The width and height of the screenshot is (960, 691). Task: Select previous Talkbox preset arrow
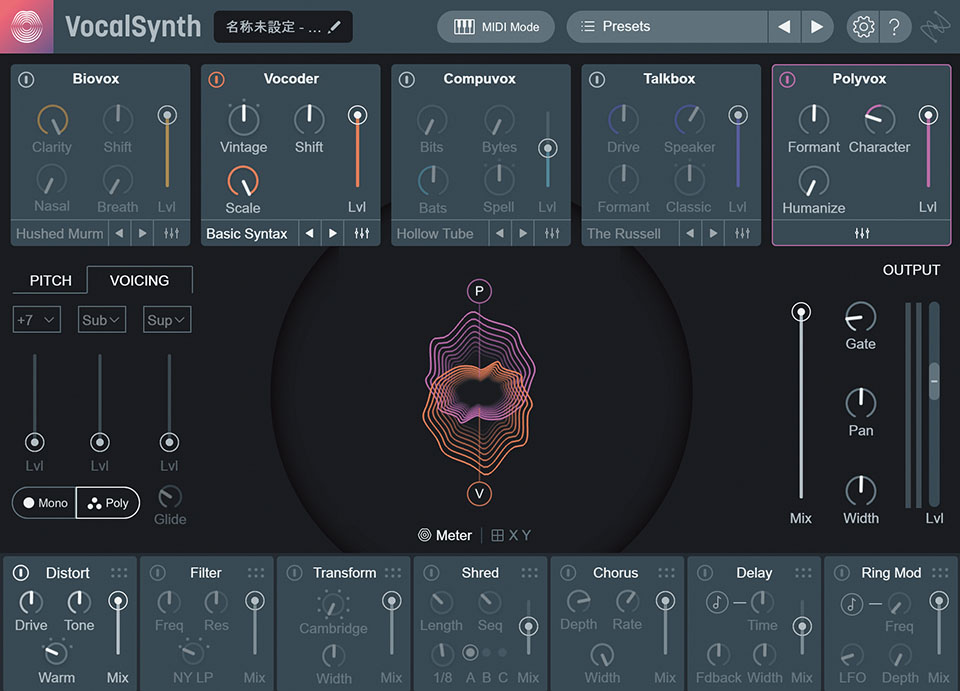691,233
